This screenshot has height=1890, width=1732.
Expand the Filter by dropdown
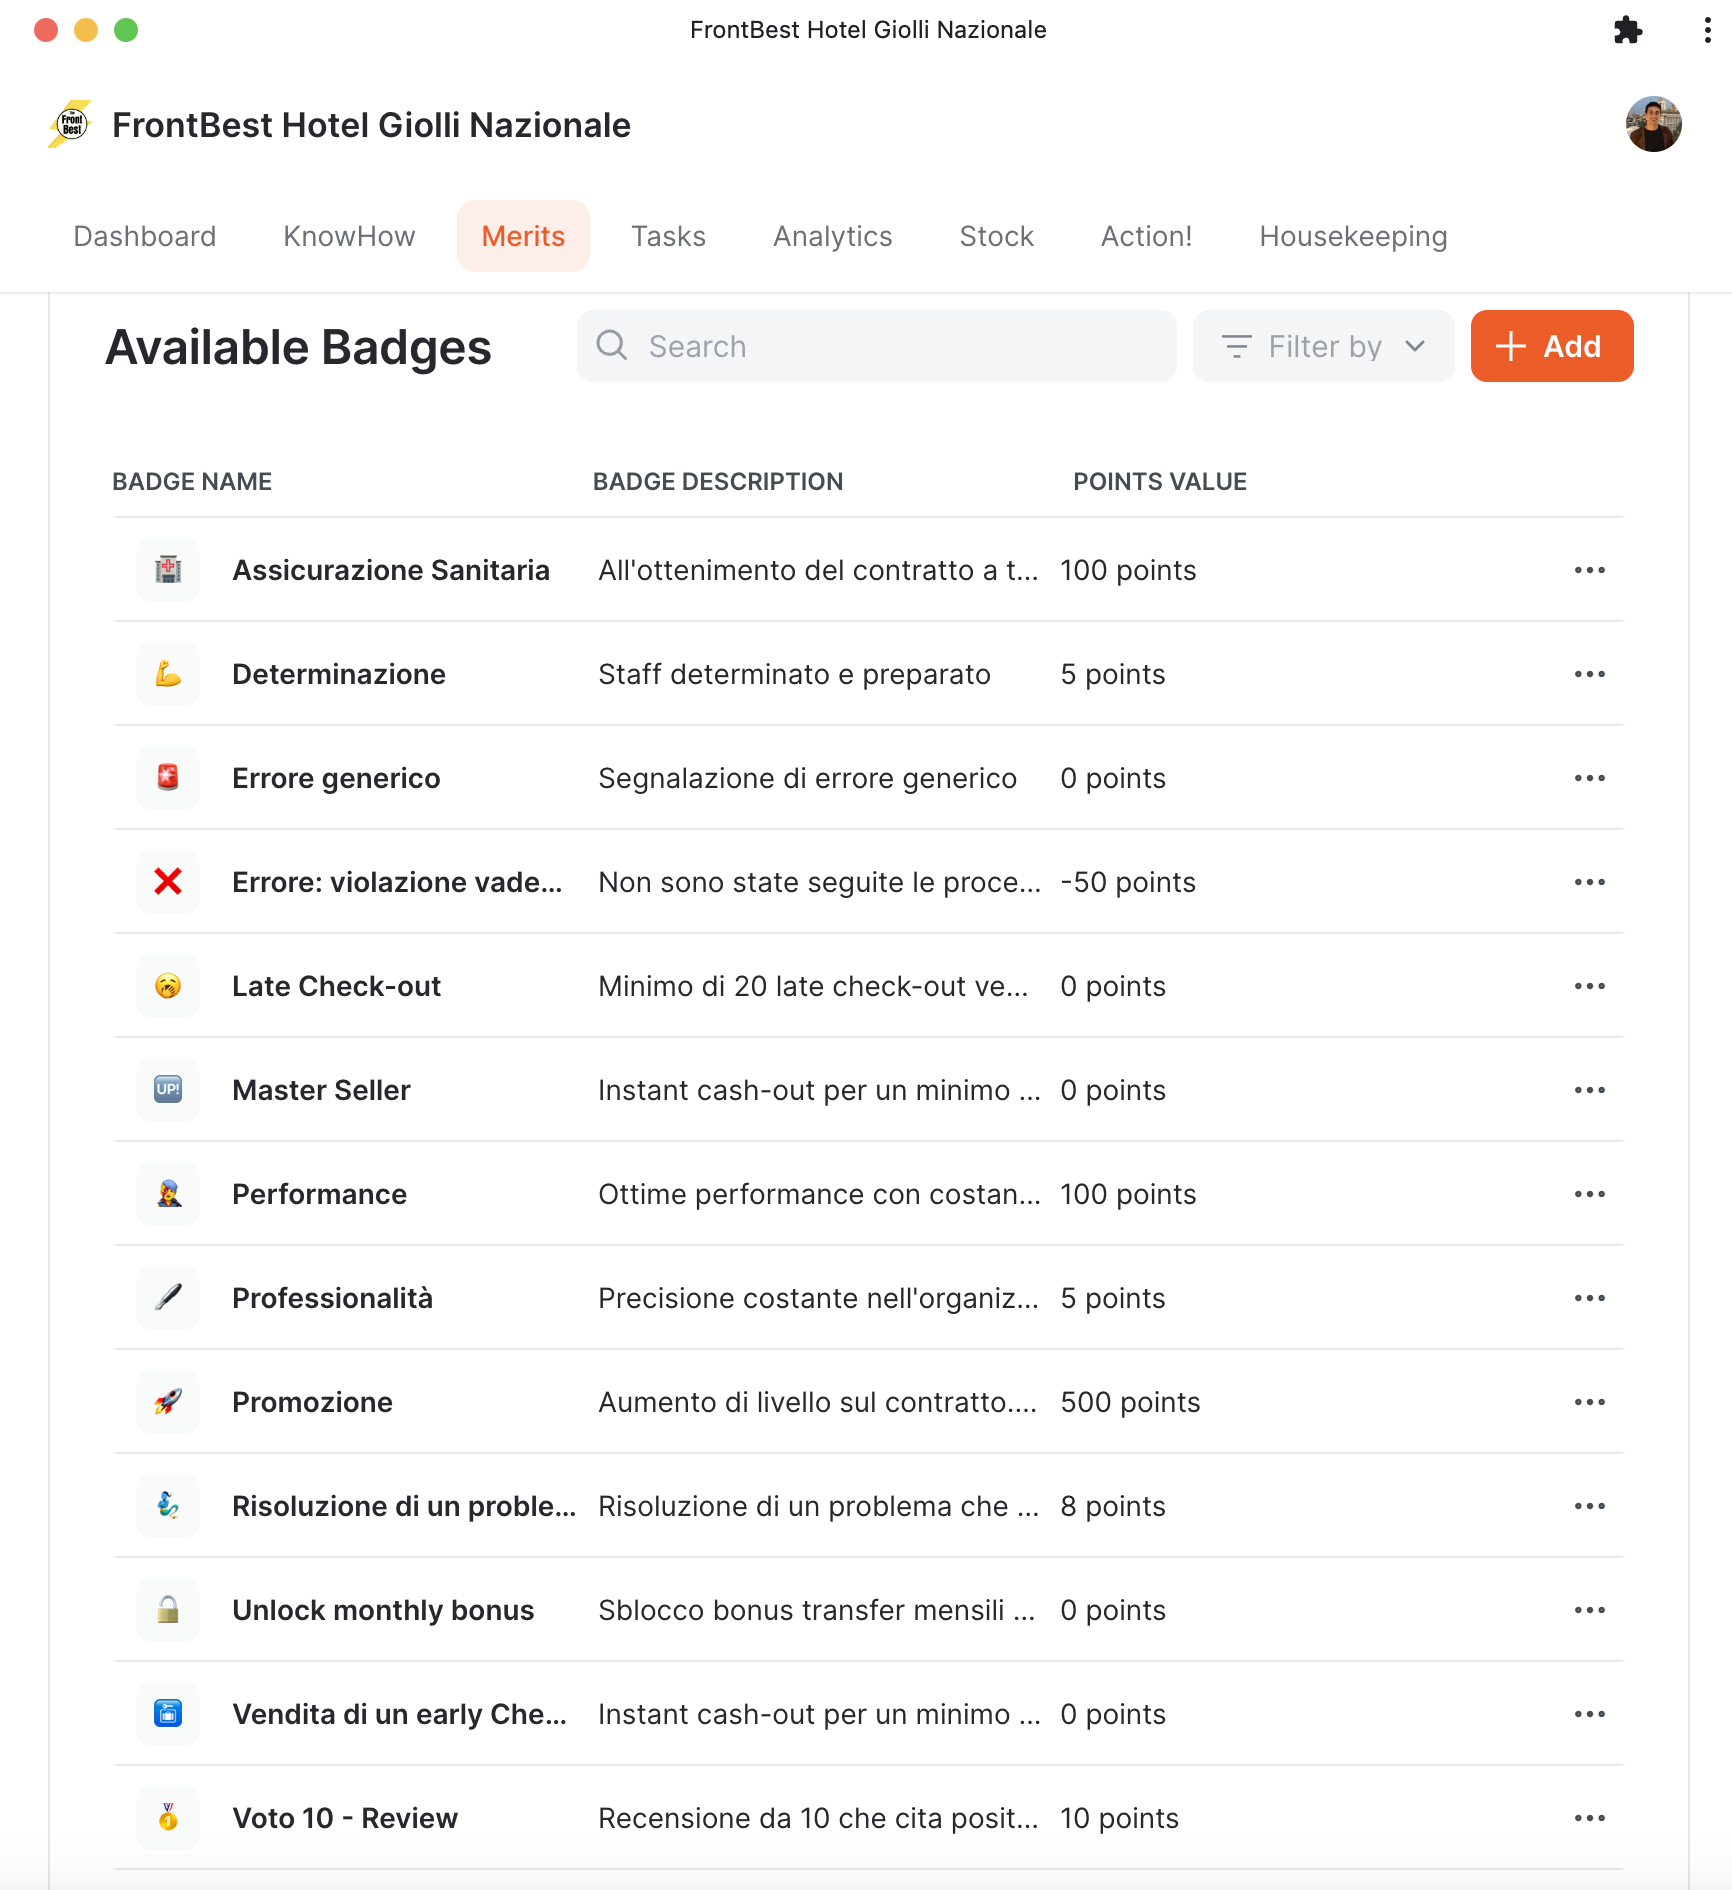click(1323, 346)
